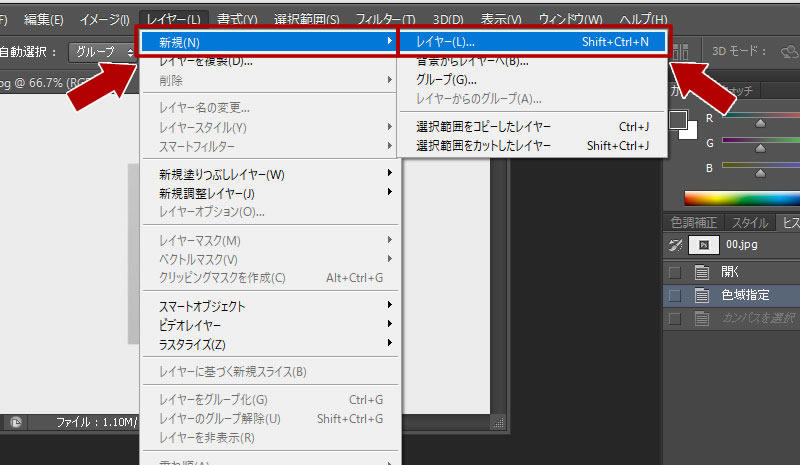Choose 背景からレイヤーへ(B)... in submenu
800x465 pixels.
coord(532,61)
